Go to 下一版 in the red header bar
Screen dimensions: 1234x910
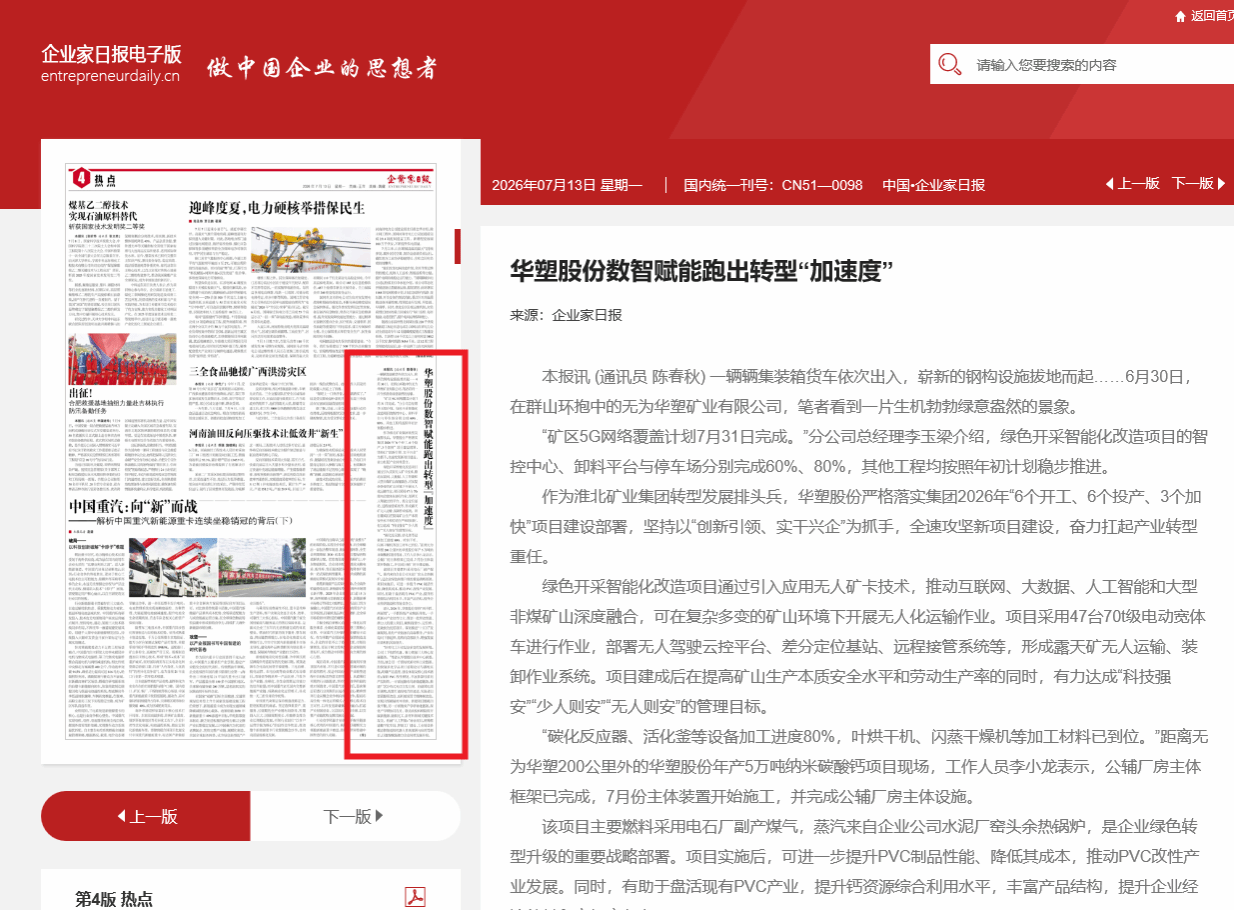point(1198,184)
